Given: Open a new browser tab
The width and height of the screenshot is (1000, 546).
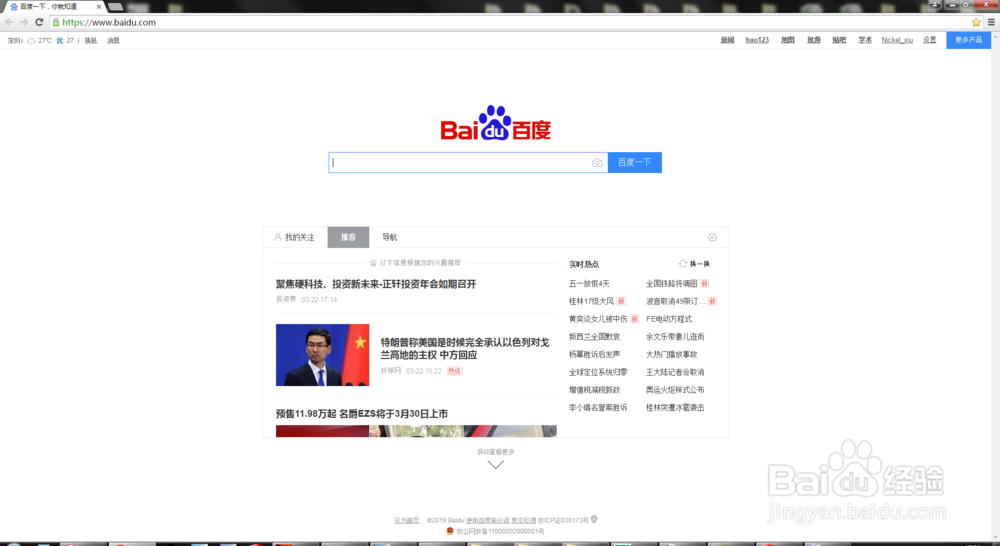Looking at the screenshot, I should click(x=115, y=6).
